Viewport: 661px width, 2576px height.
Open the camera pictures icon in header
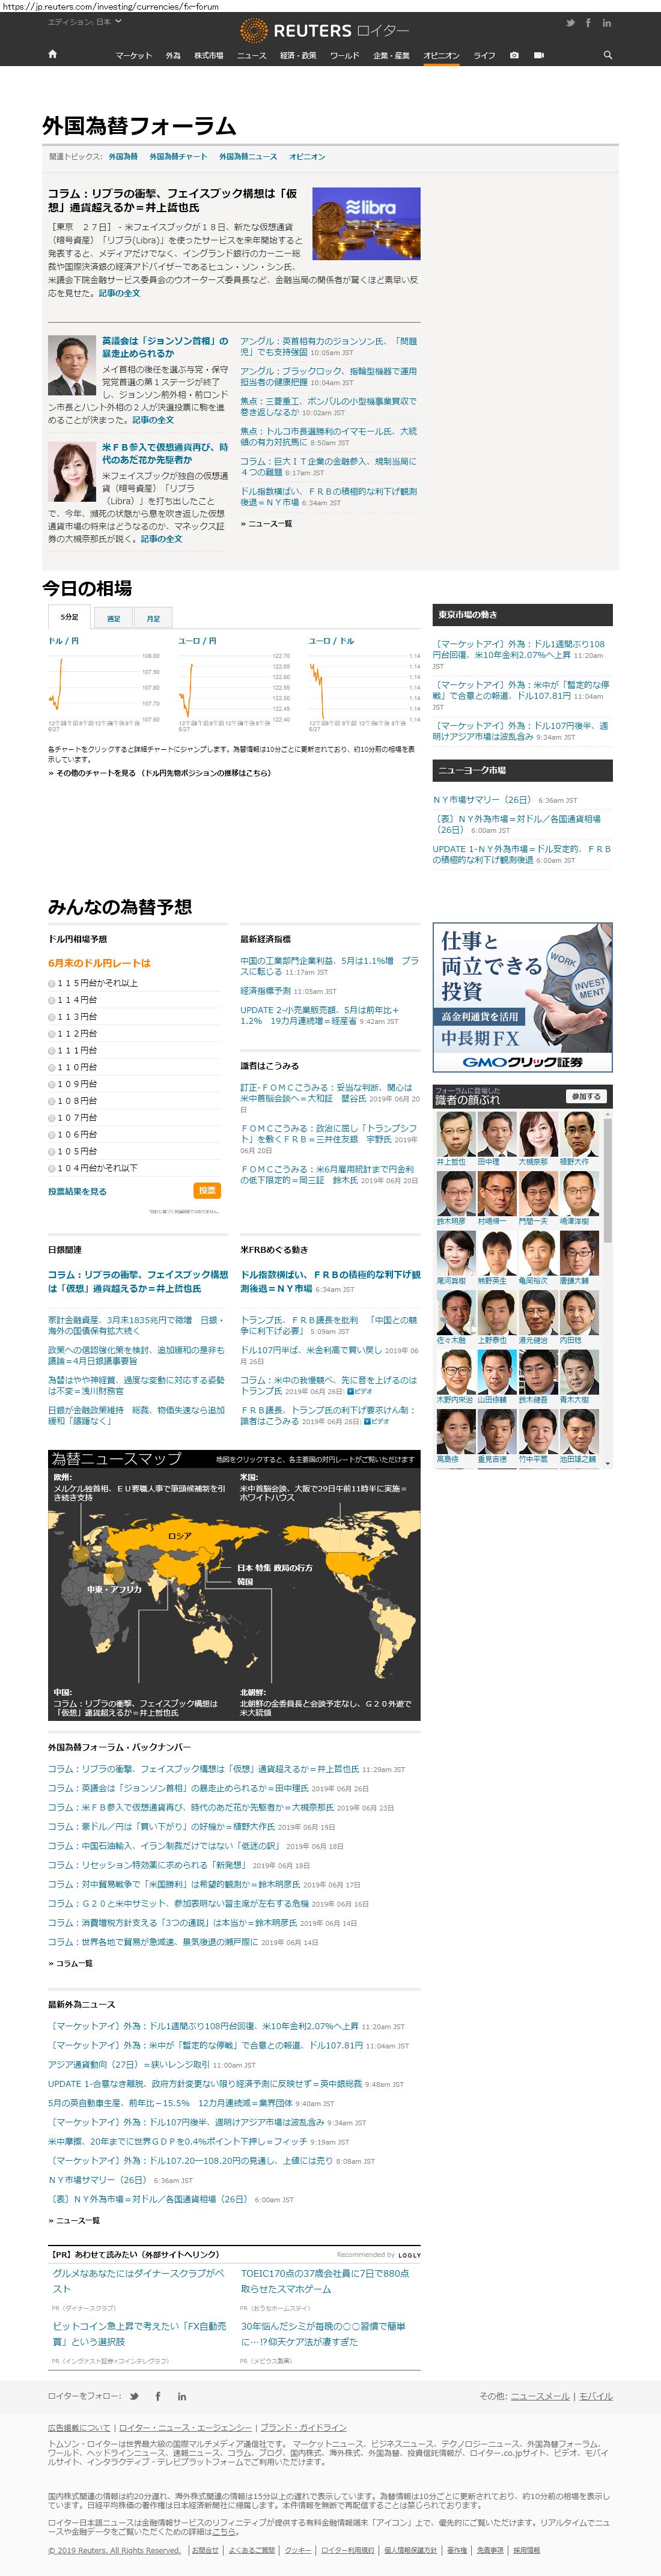click(514, 55)
